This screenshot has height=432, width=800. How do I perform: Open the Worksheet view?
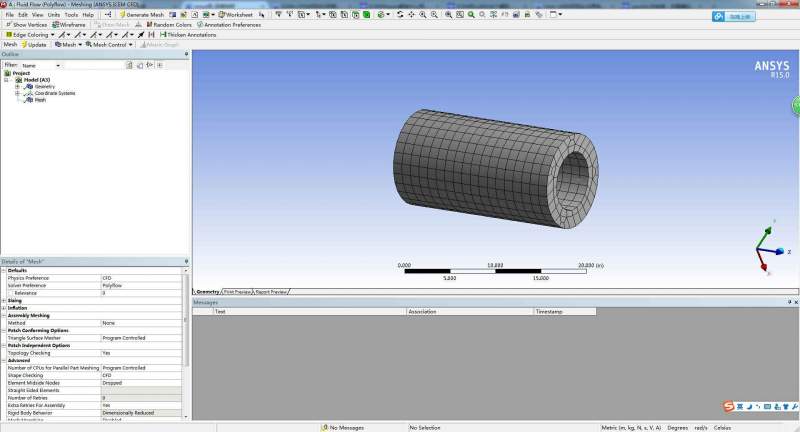[x=236, y=15]
